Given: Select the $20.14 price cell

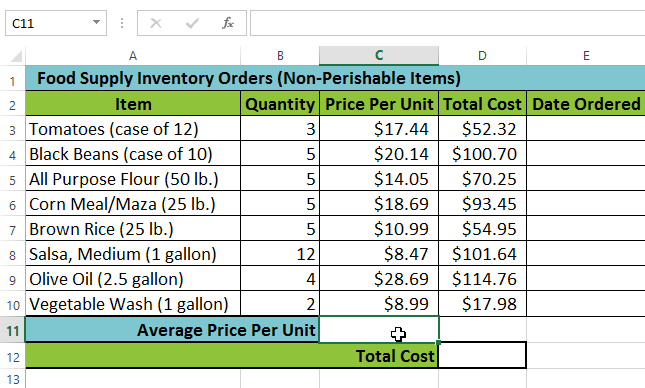Looking at the screenshot, I should (x=379, y=153).
